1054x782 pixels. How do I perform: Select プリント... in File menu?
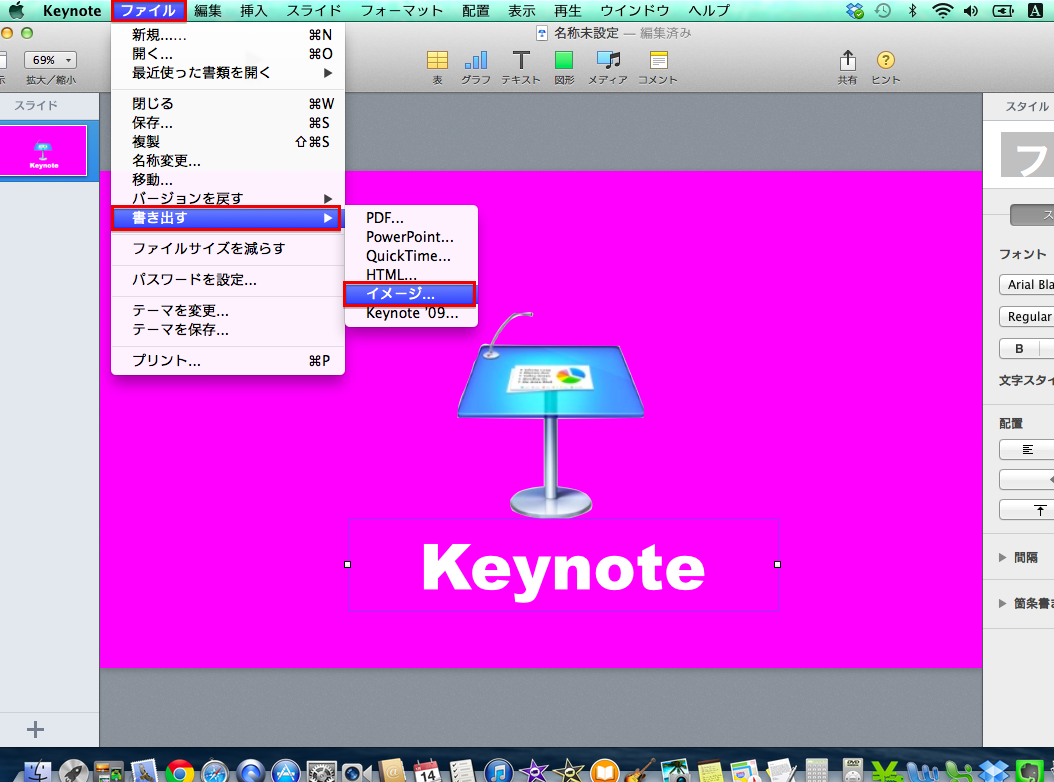pos(228,360)
